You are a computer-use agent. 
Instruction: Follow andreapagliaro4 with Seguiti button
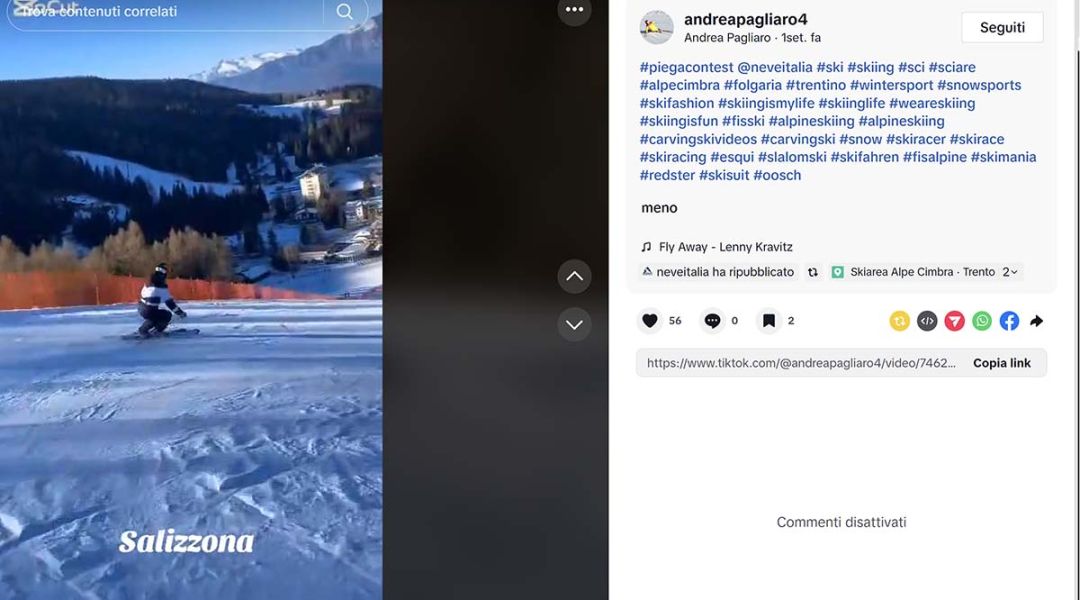coord(1002,28)
